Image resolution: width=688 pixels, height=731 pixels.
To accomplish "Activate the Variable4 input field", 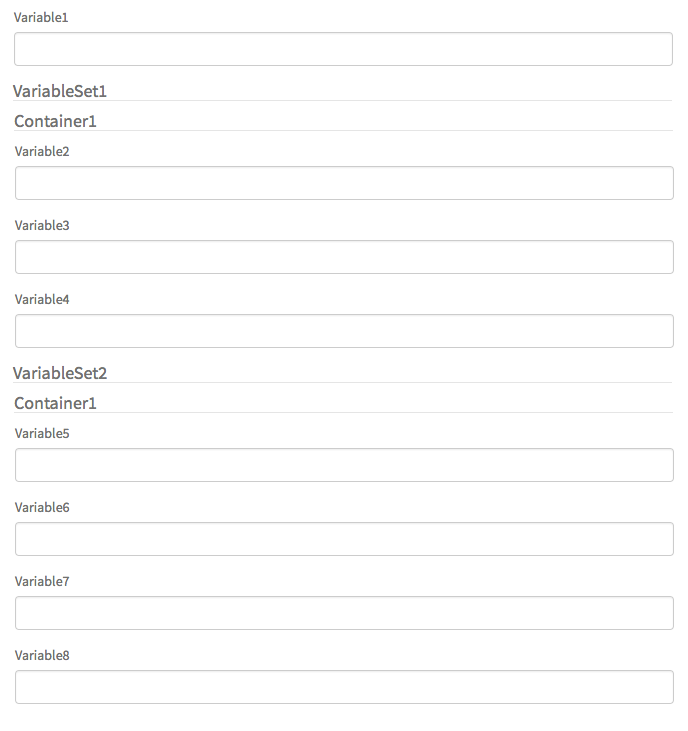I will tap(344, 331).
